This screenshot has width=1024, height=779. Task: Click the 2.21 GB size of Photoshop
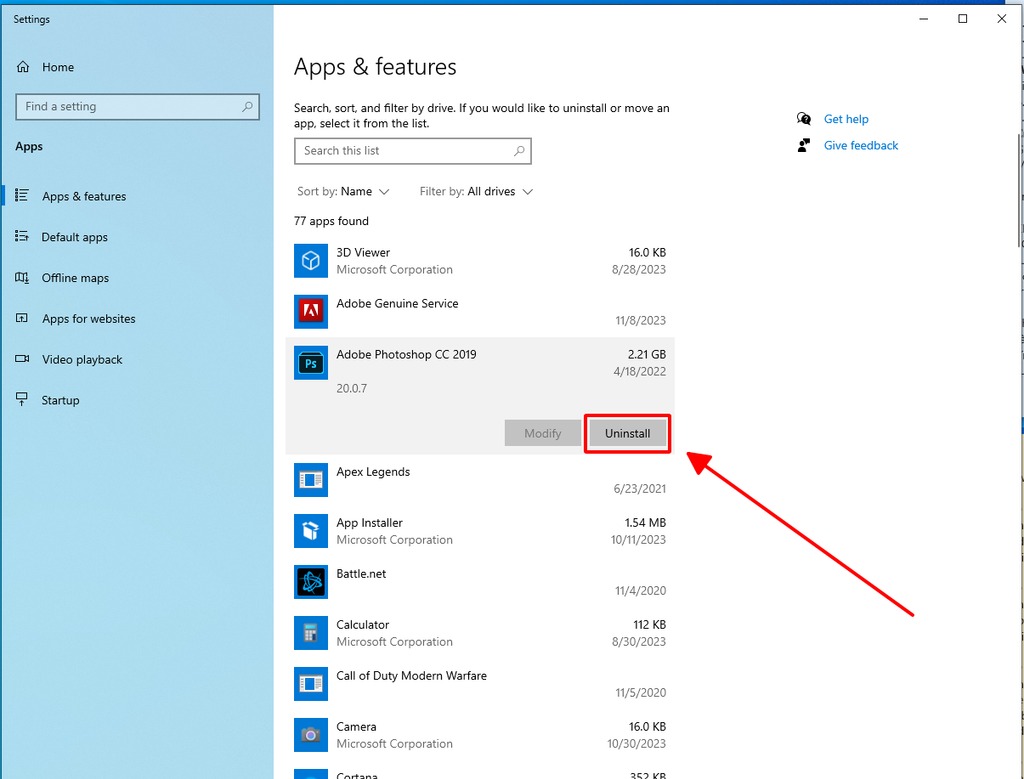647,355
